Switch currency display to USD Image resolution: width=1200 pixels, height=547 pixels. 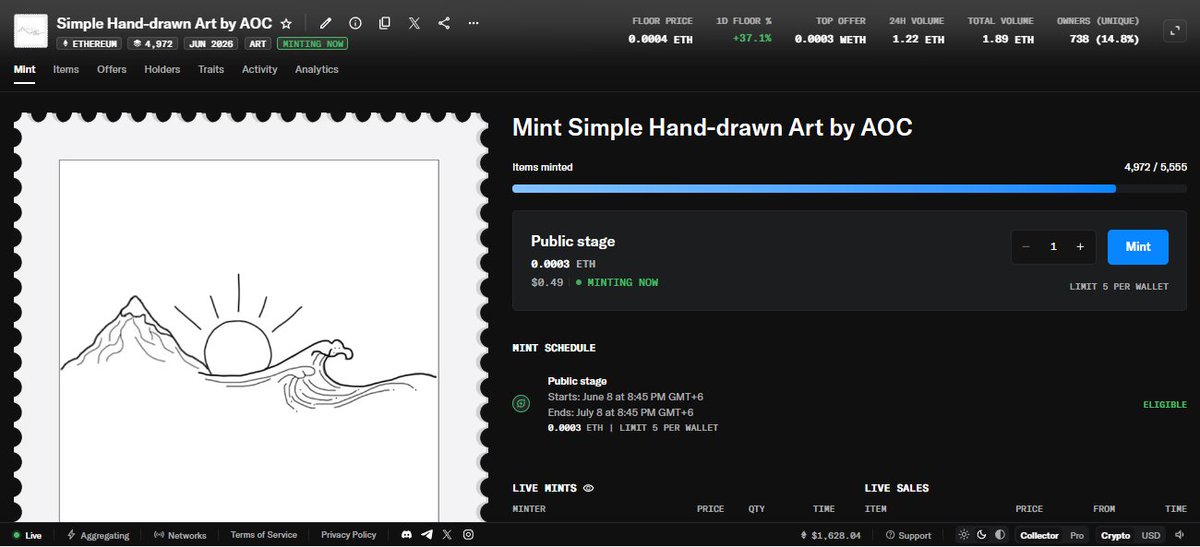coord(1151,535)
